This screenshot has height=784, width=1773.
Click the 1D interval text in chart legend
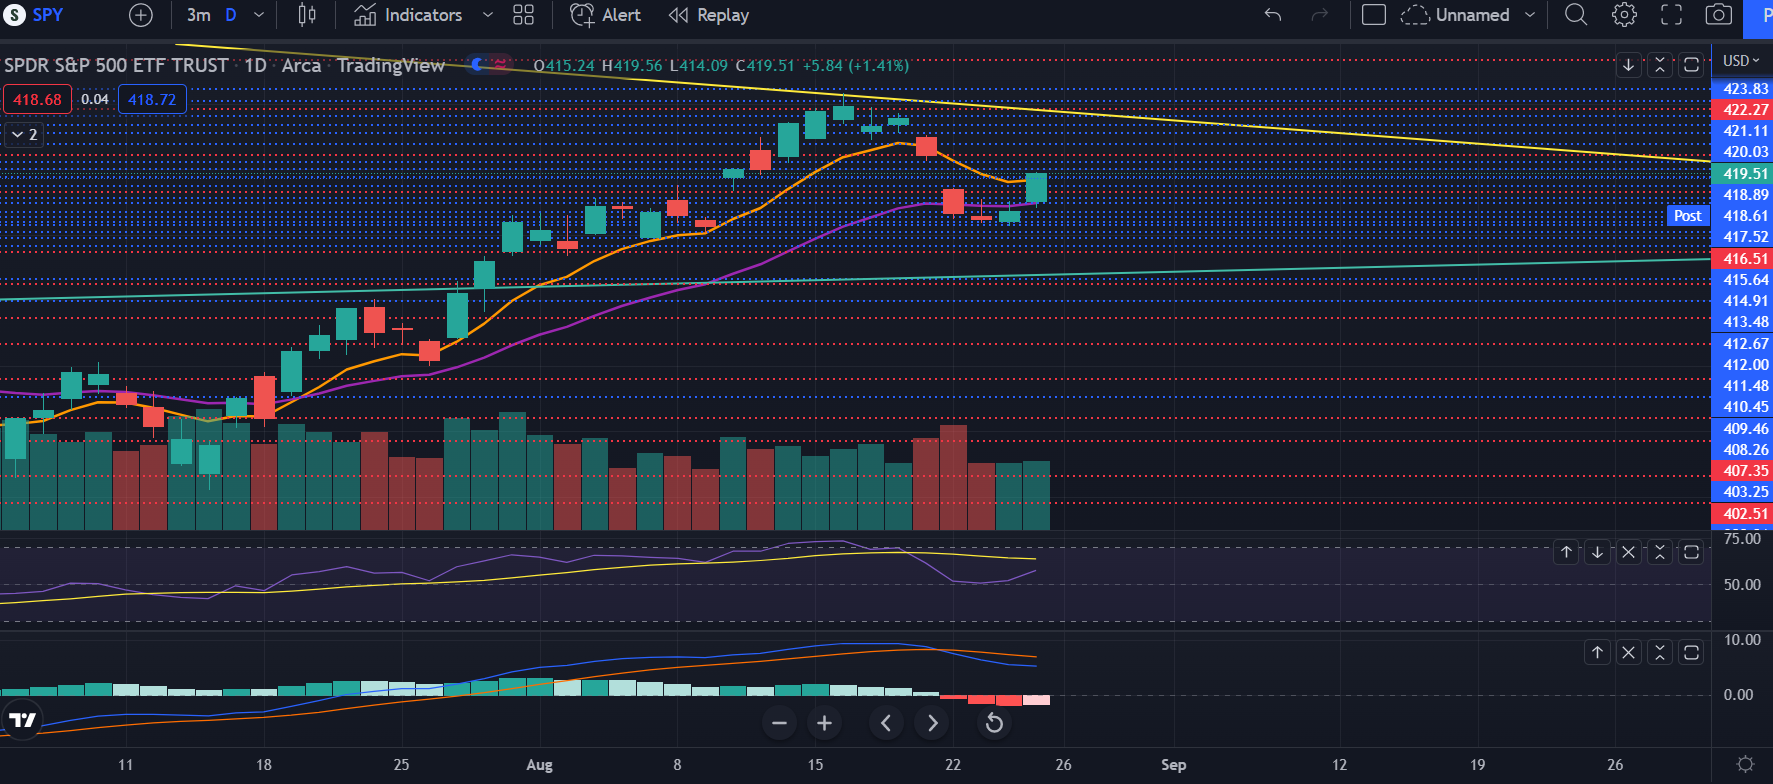256,65
